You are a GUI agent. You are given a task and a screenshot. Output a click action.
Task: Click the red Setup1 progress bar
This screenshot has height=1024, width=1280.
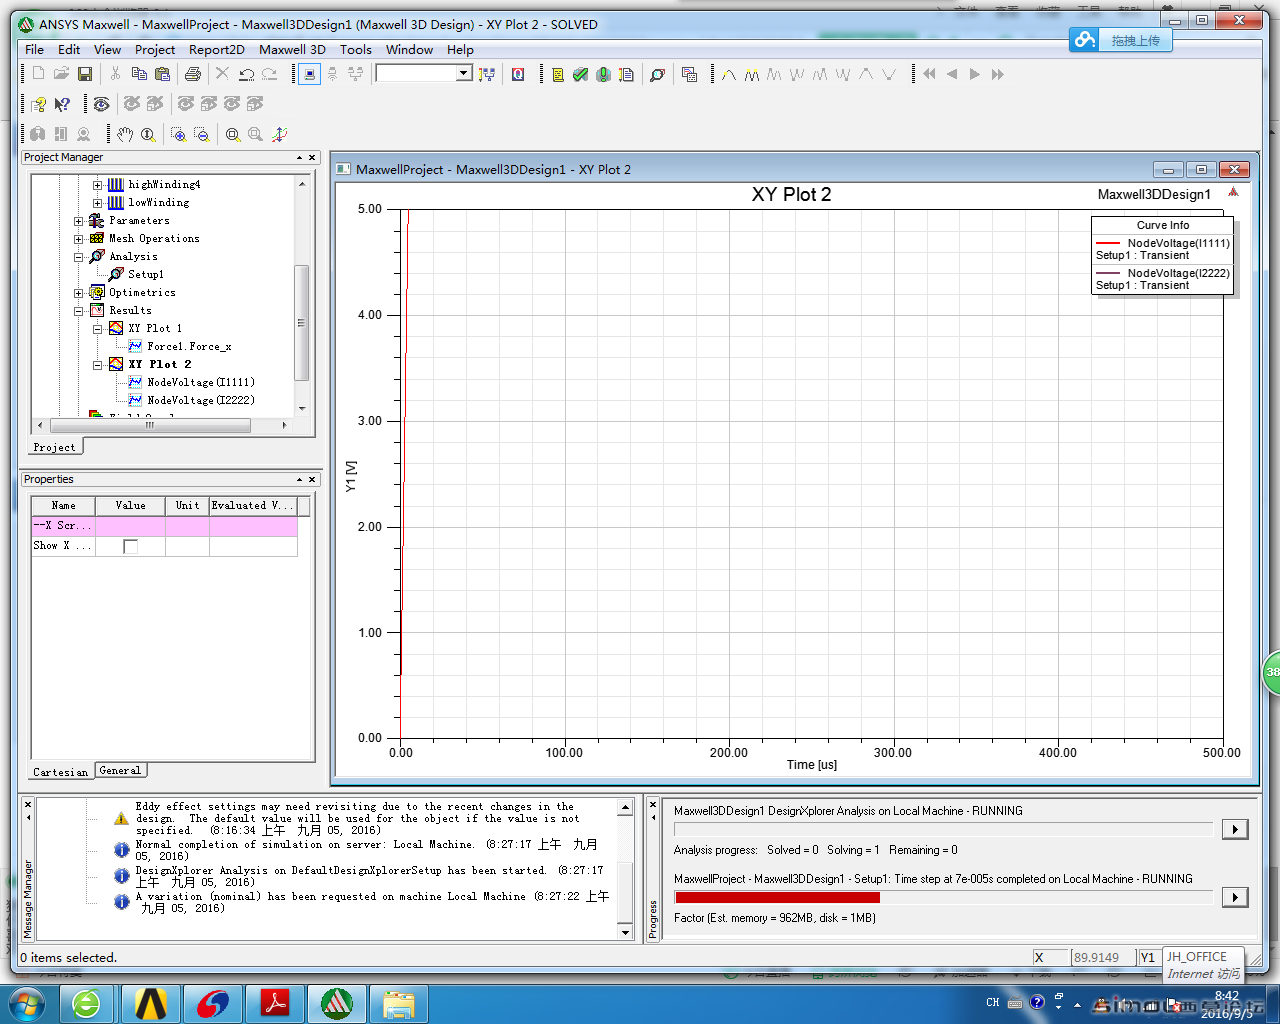click(x=777, y=897)
